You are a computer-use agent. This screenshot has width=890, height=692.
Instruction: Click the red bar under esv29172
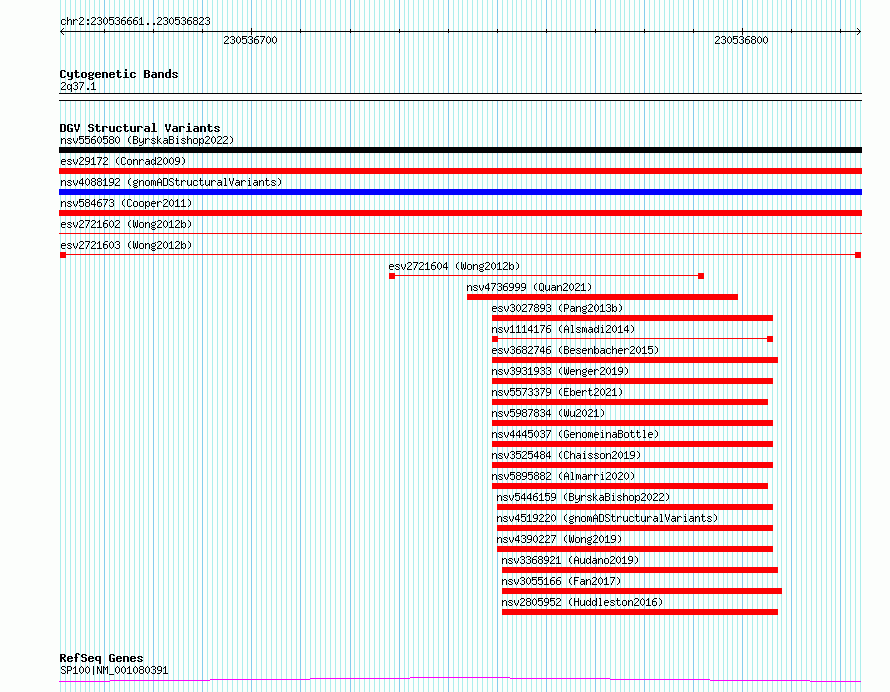(x=460, y=171)
